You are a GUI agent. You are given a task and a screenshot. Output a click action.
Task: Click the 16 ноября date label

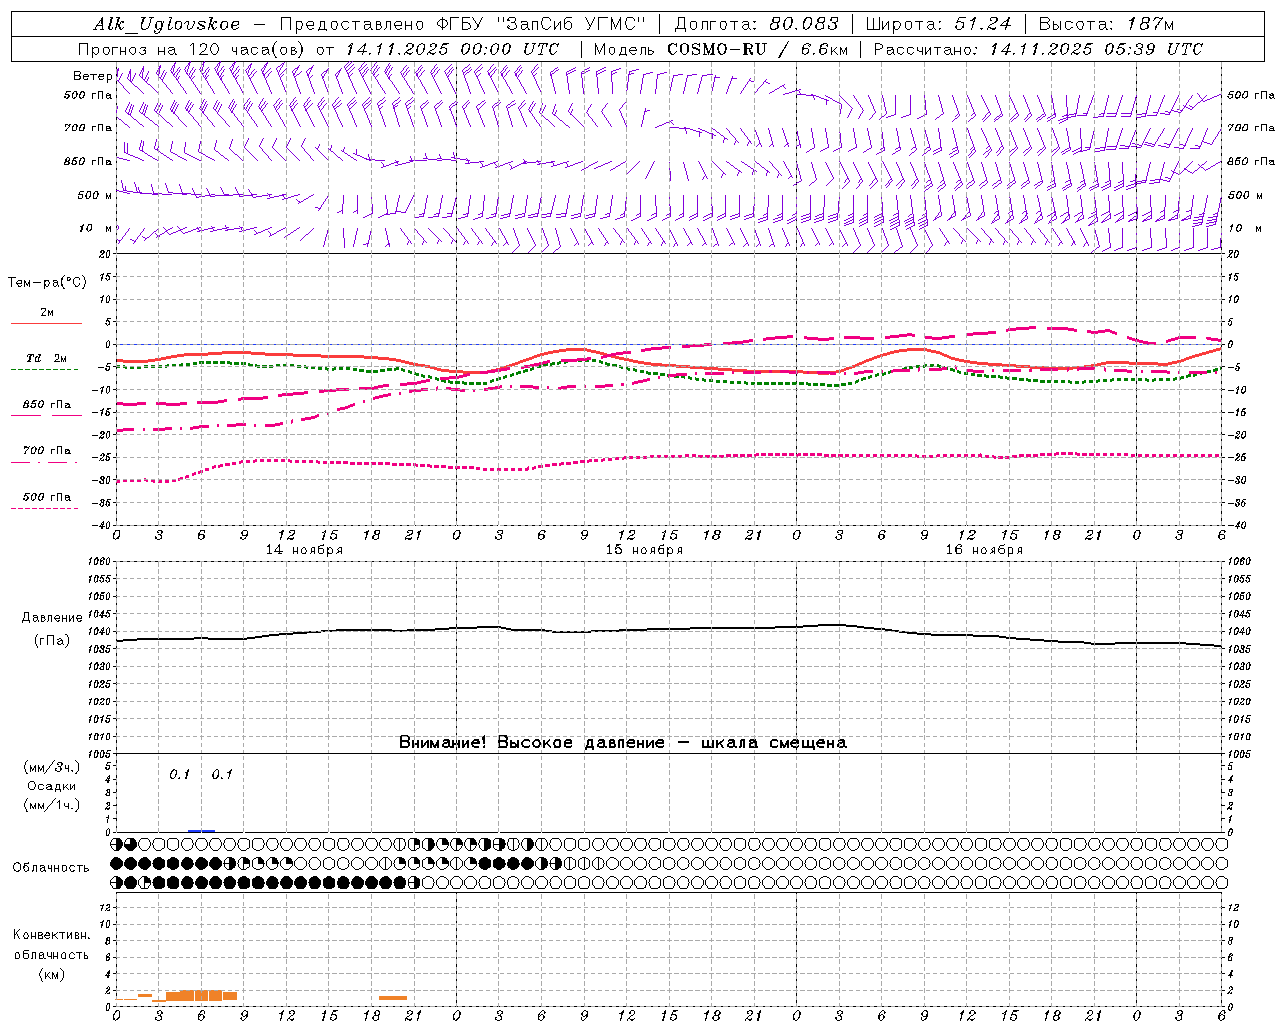click(x=984, y=550)
